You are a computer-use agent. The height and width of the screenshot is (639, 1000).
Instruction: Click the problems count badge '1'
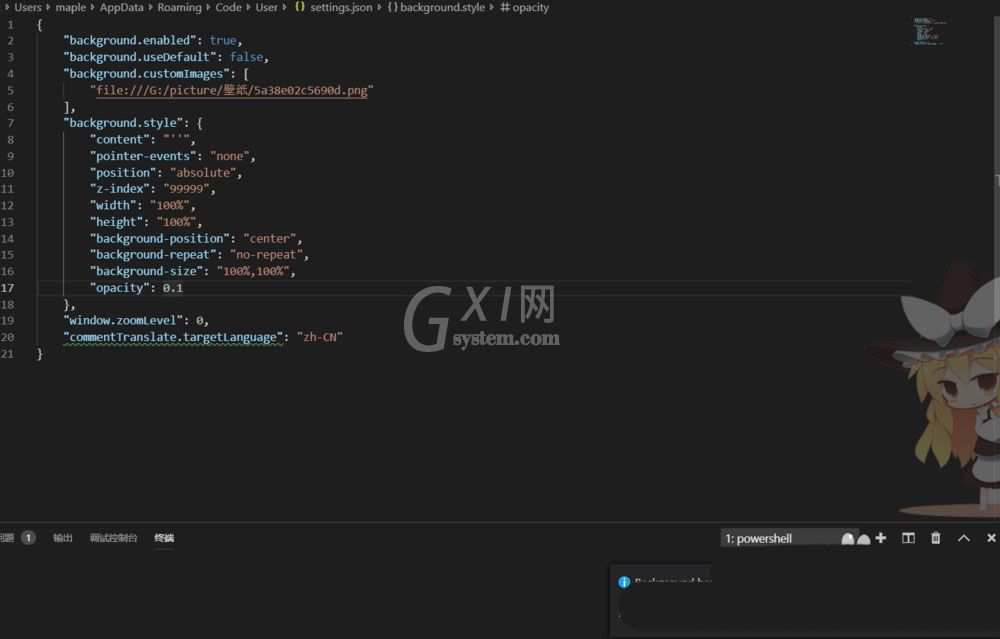pos(28,538)
